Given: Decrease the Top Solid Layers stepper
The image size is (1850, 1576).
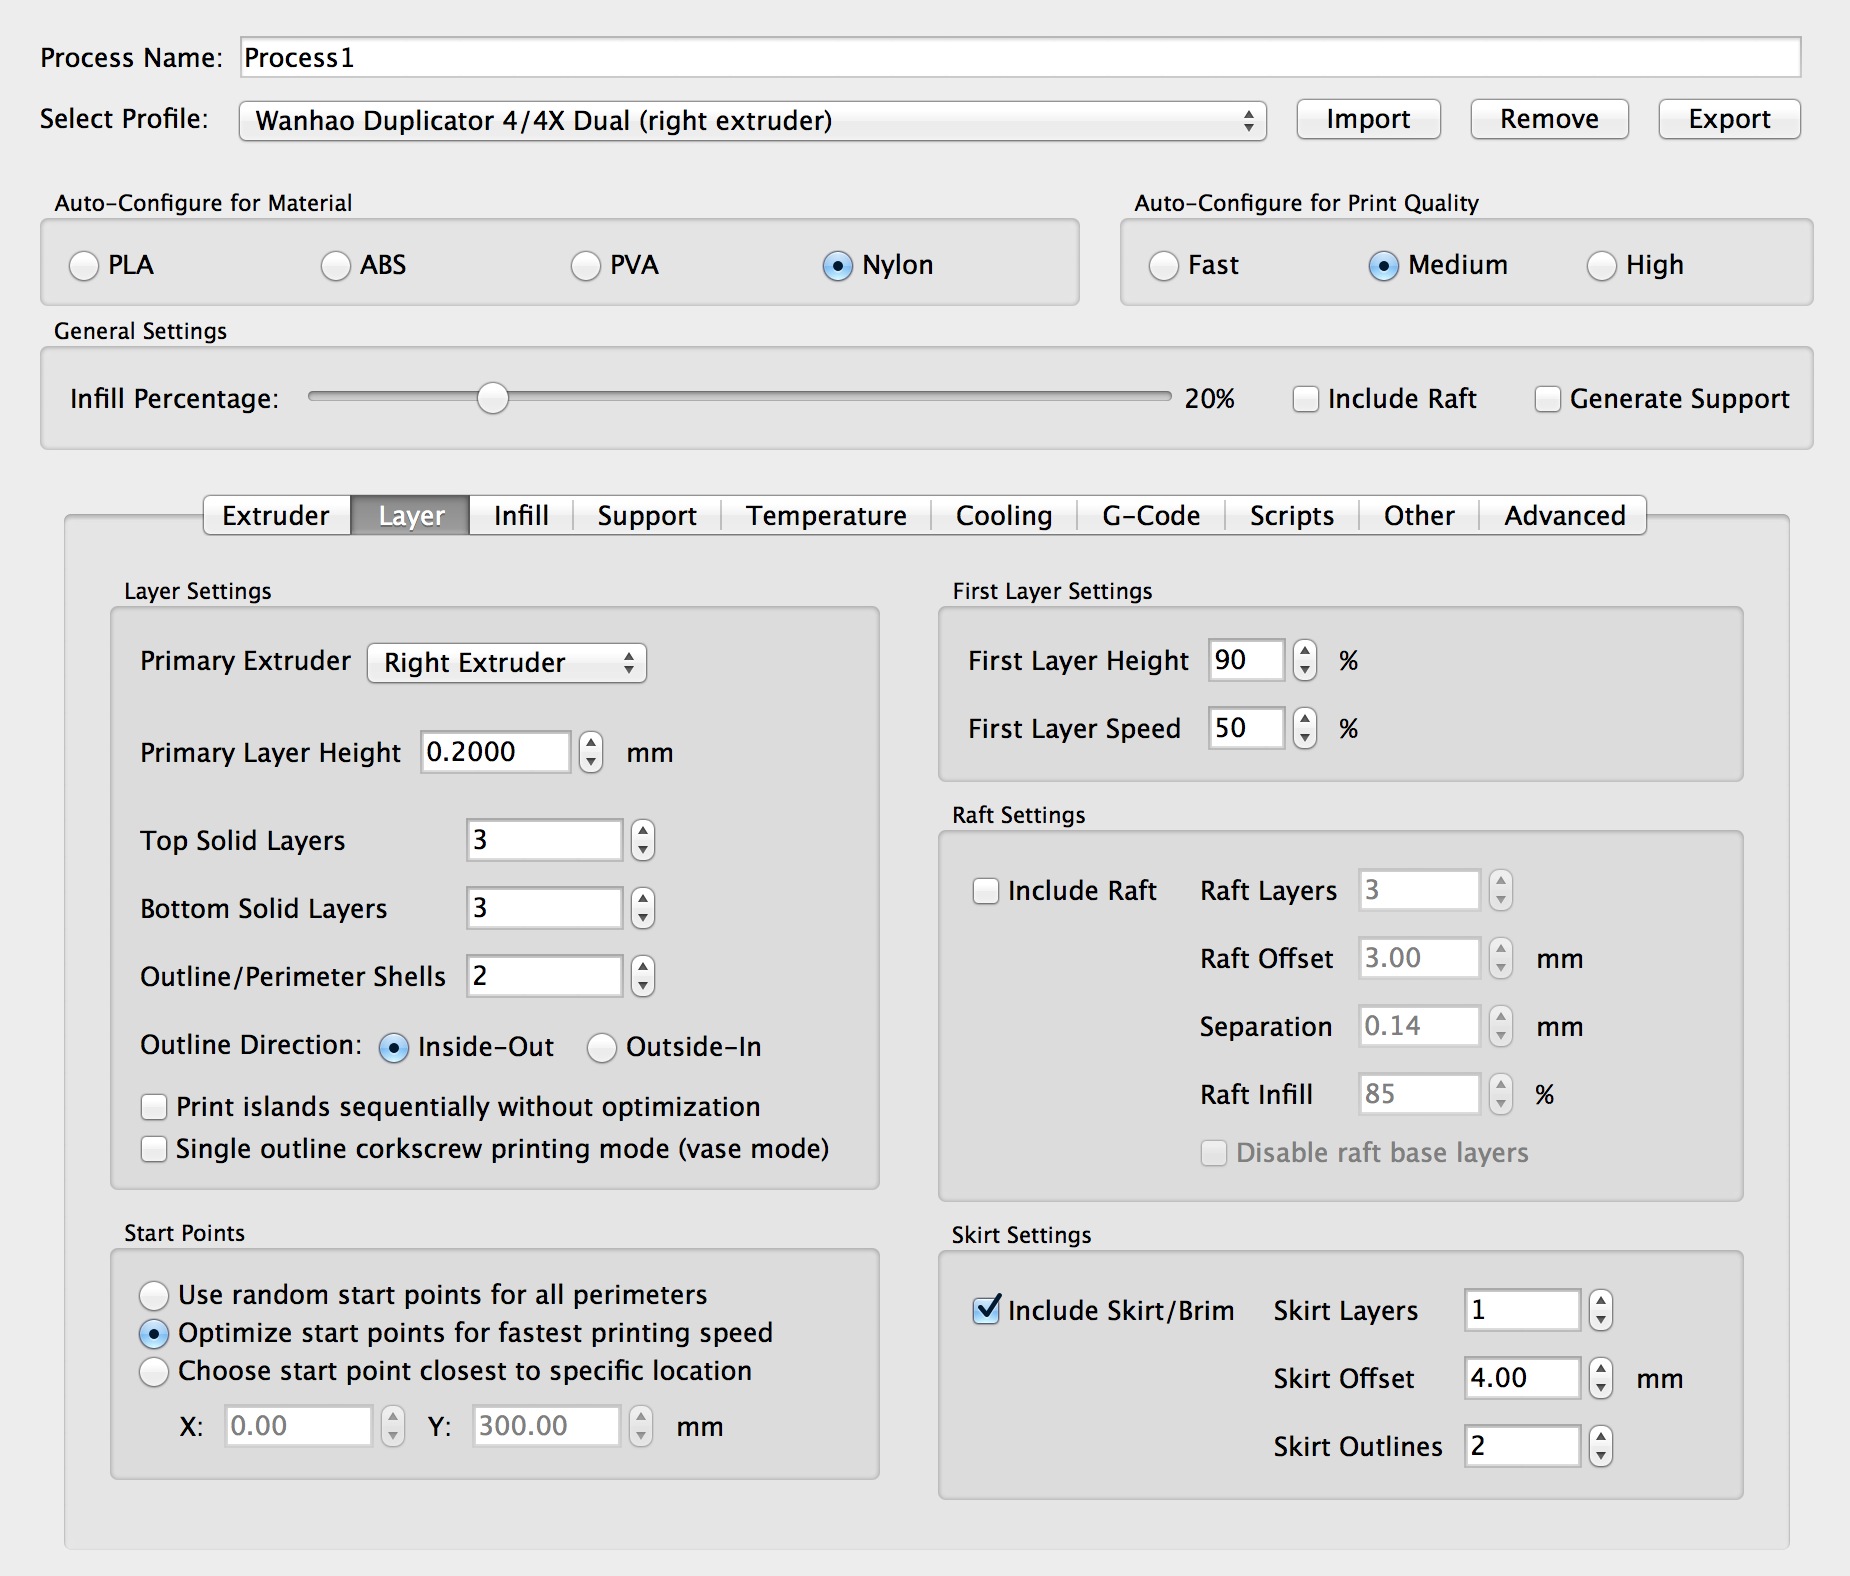Looking at the screenshot, I should (x=643, y=850).
